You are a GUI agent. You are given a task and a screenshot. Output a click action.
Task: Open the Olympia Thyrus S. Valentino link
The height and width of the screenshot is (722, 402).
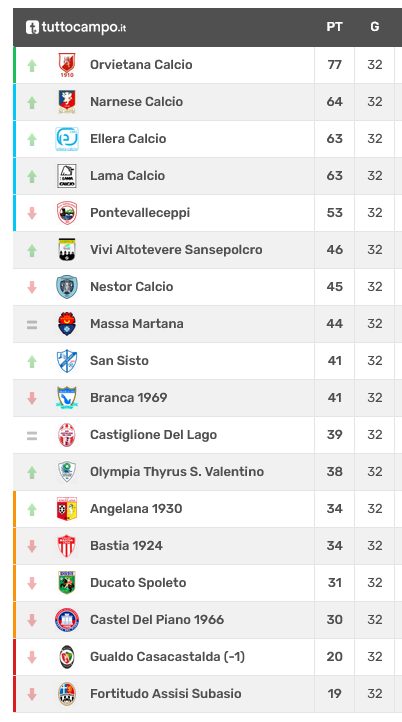(x=177, y=472)
